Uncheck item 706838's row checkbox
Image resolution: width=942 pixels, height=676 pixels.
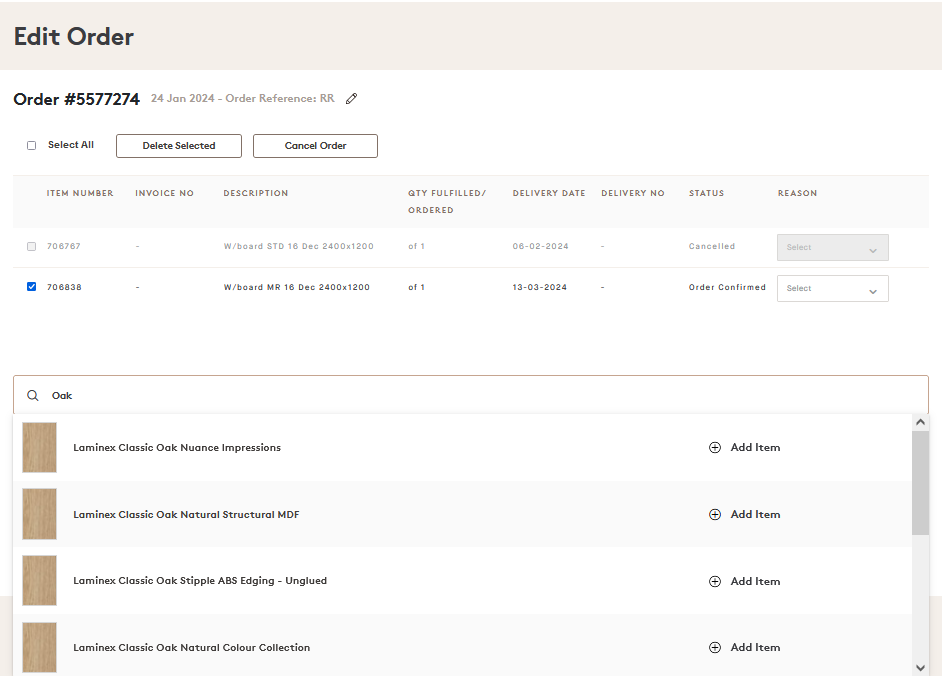31,287
